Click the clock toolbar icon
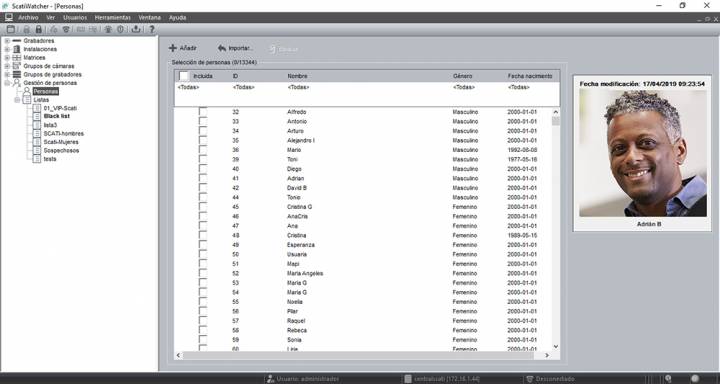The height and width of the screenshot is (384, 720). pos(120,29)
